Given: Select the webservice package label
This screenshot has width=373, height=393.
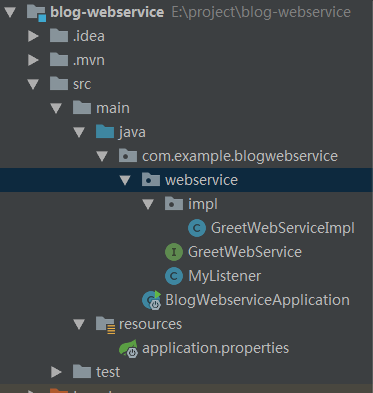Looking at the screenshot, I should click(201, 180).
